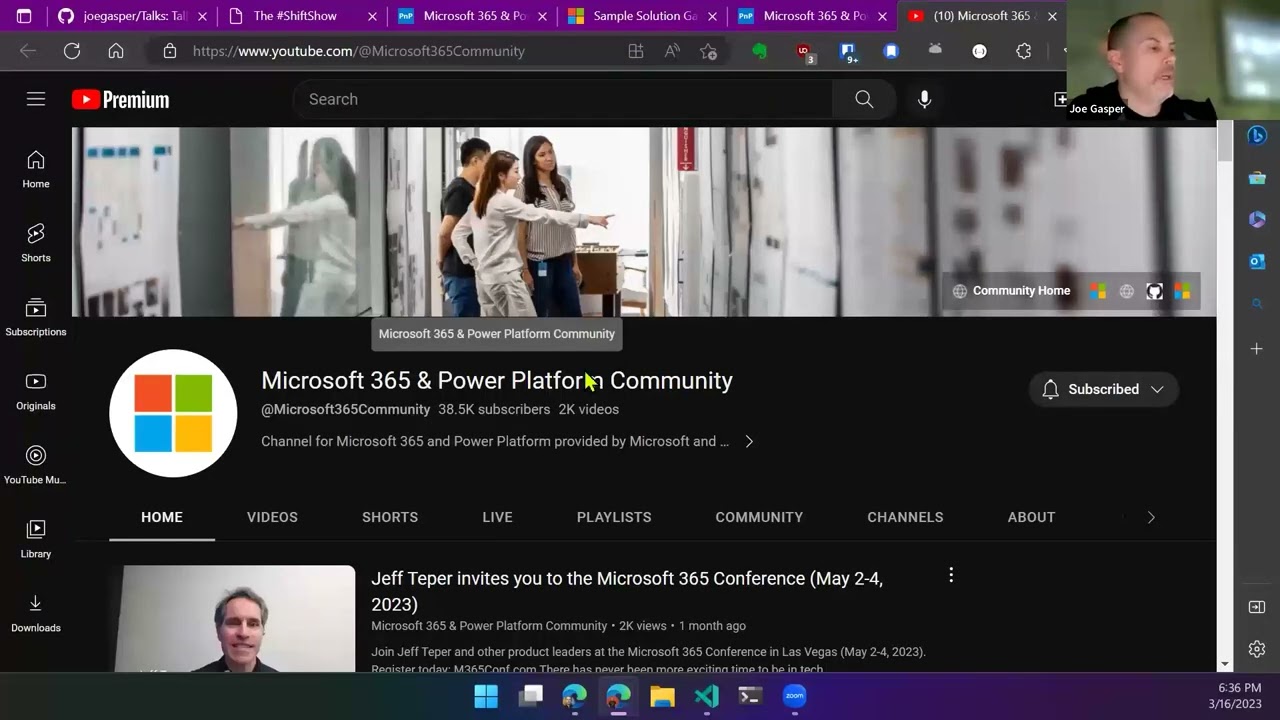The width and height of the screenshot is (1280, 720).
Task: Click the YouTube search magnifier button
Action: (x=864, y=99)
